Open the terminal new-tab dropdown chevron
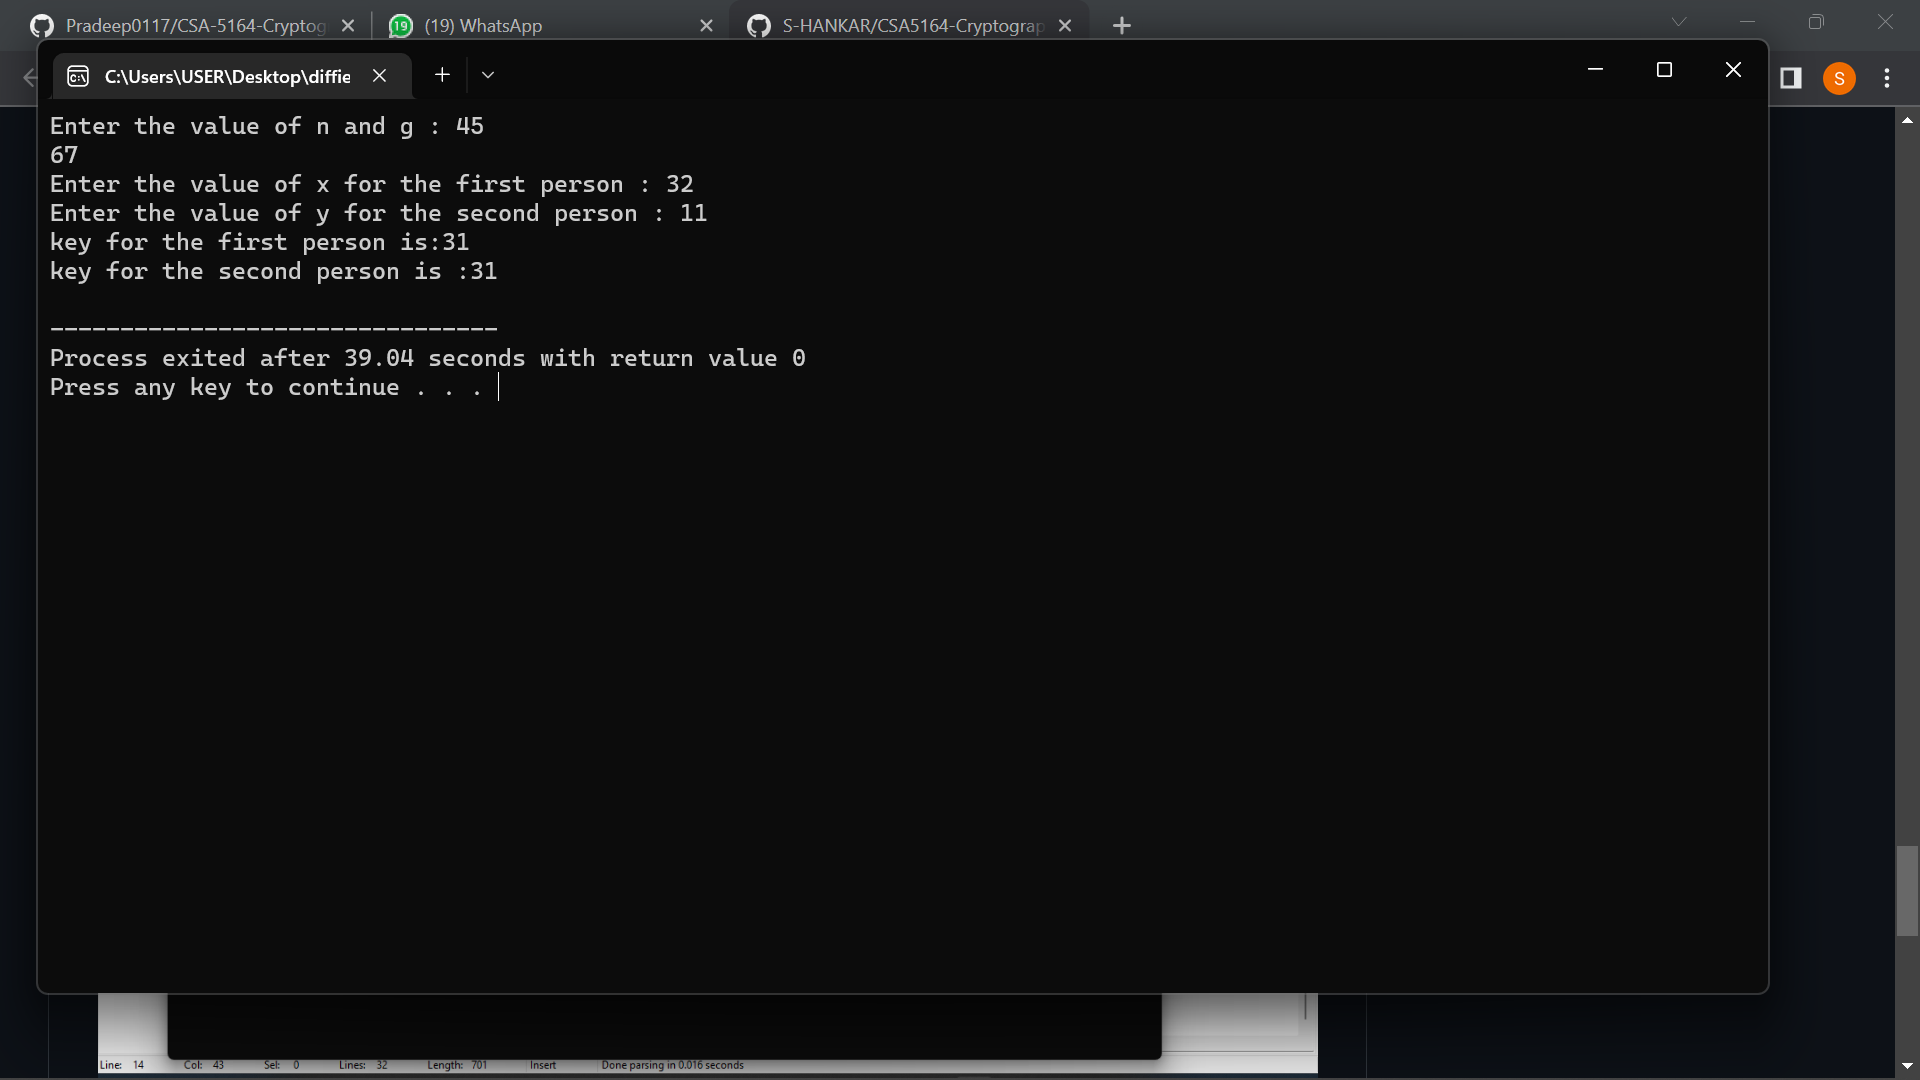Image resolution: width=1920 pixels, height=1080 pixels. [x=488, y=75]
